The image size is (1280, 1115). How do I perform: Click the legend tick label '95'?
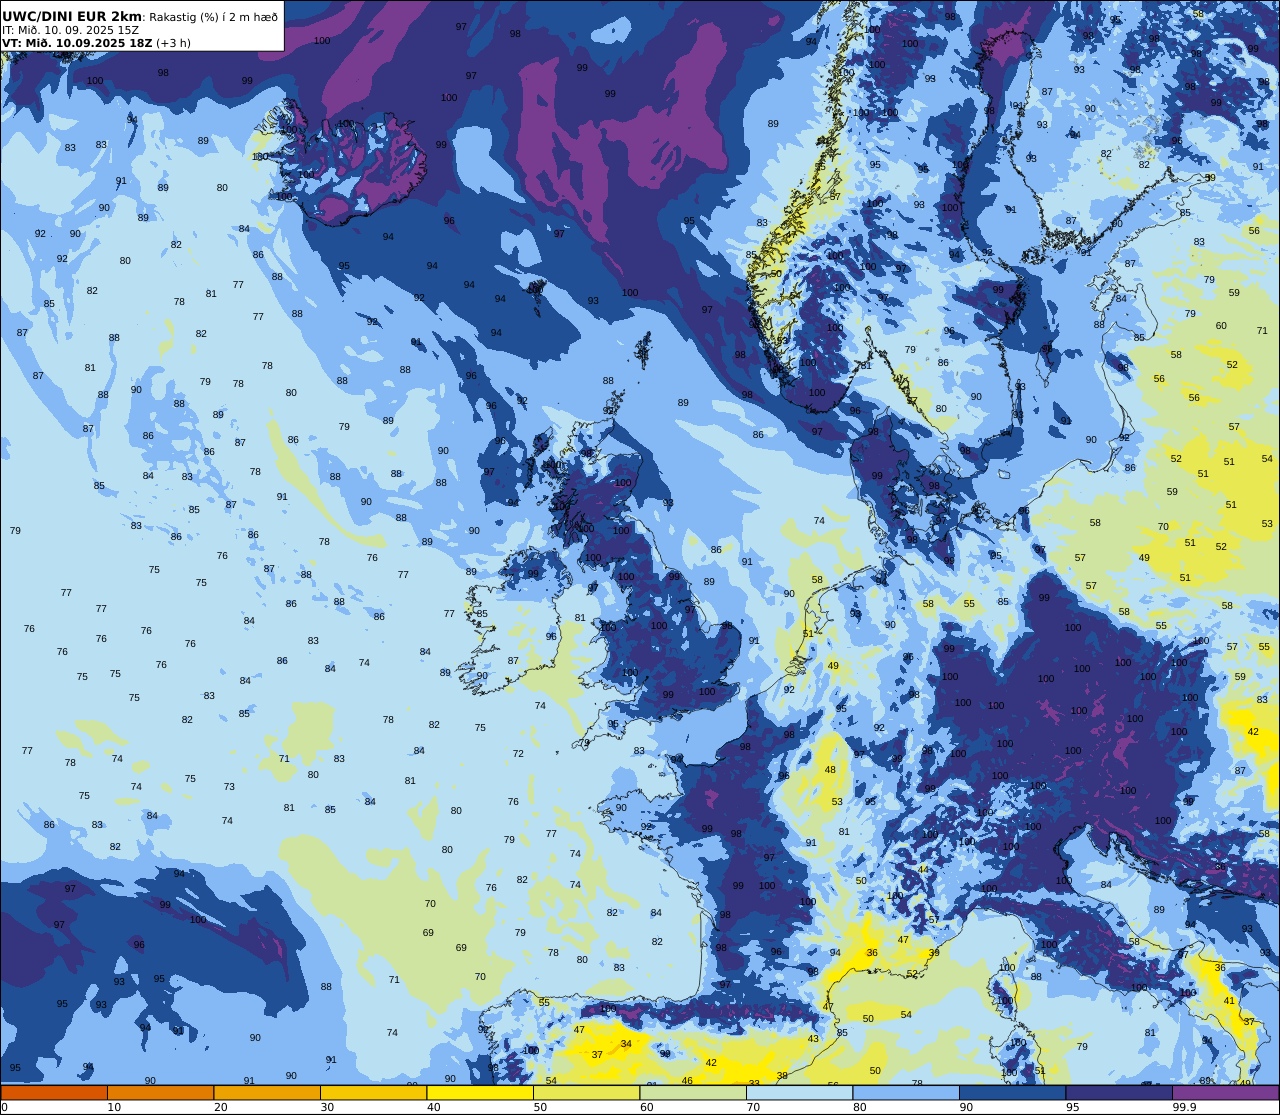pyautogui.click(x=1074, y=1107)
